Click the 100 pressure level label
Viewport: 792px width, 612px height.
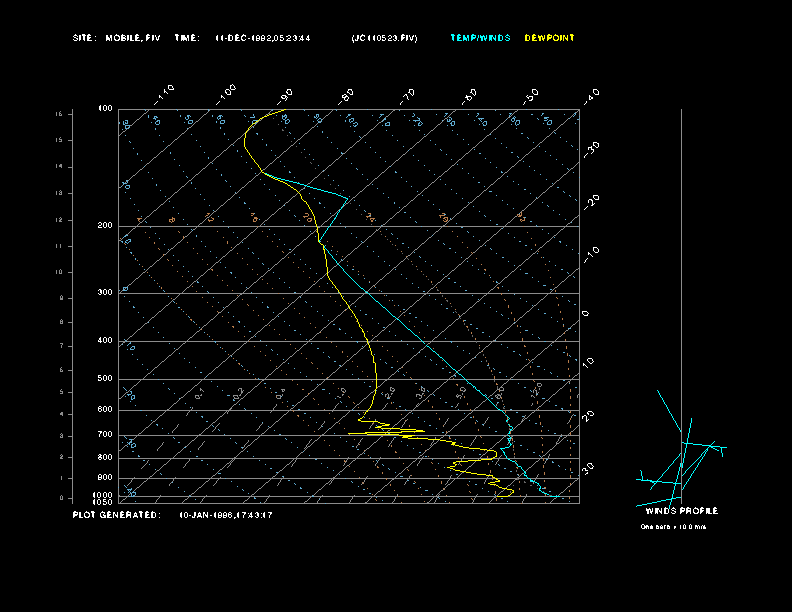[x=105, y=109]
